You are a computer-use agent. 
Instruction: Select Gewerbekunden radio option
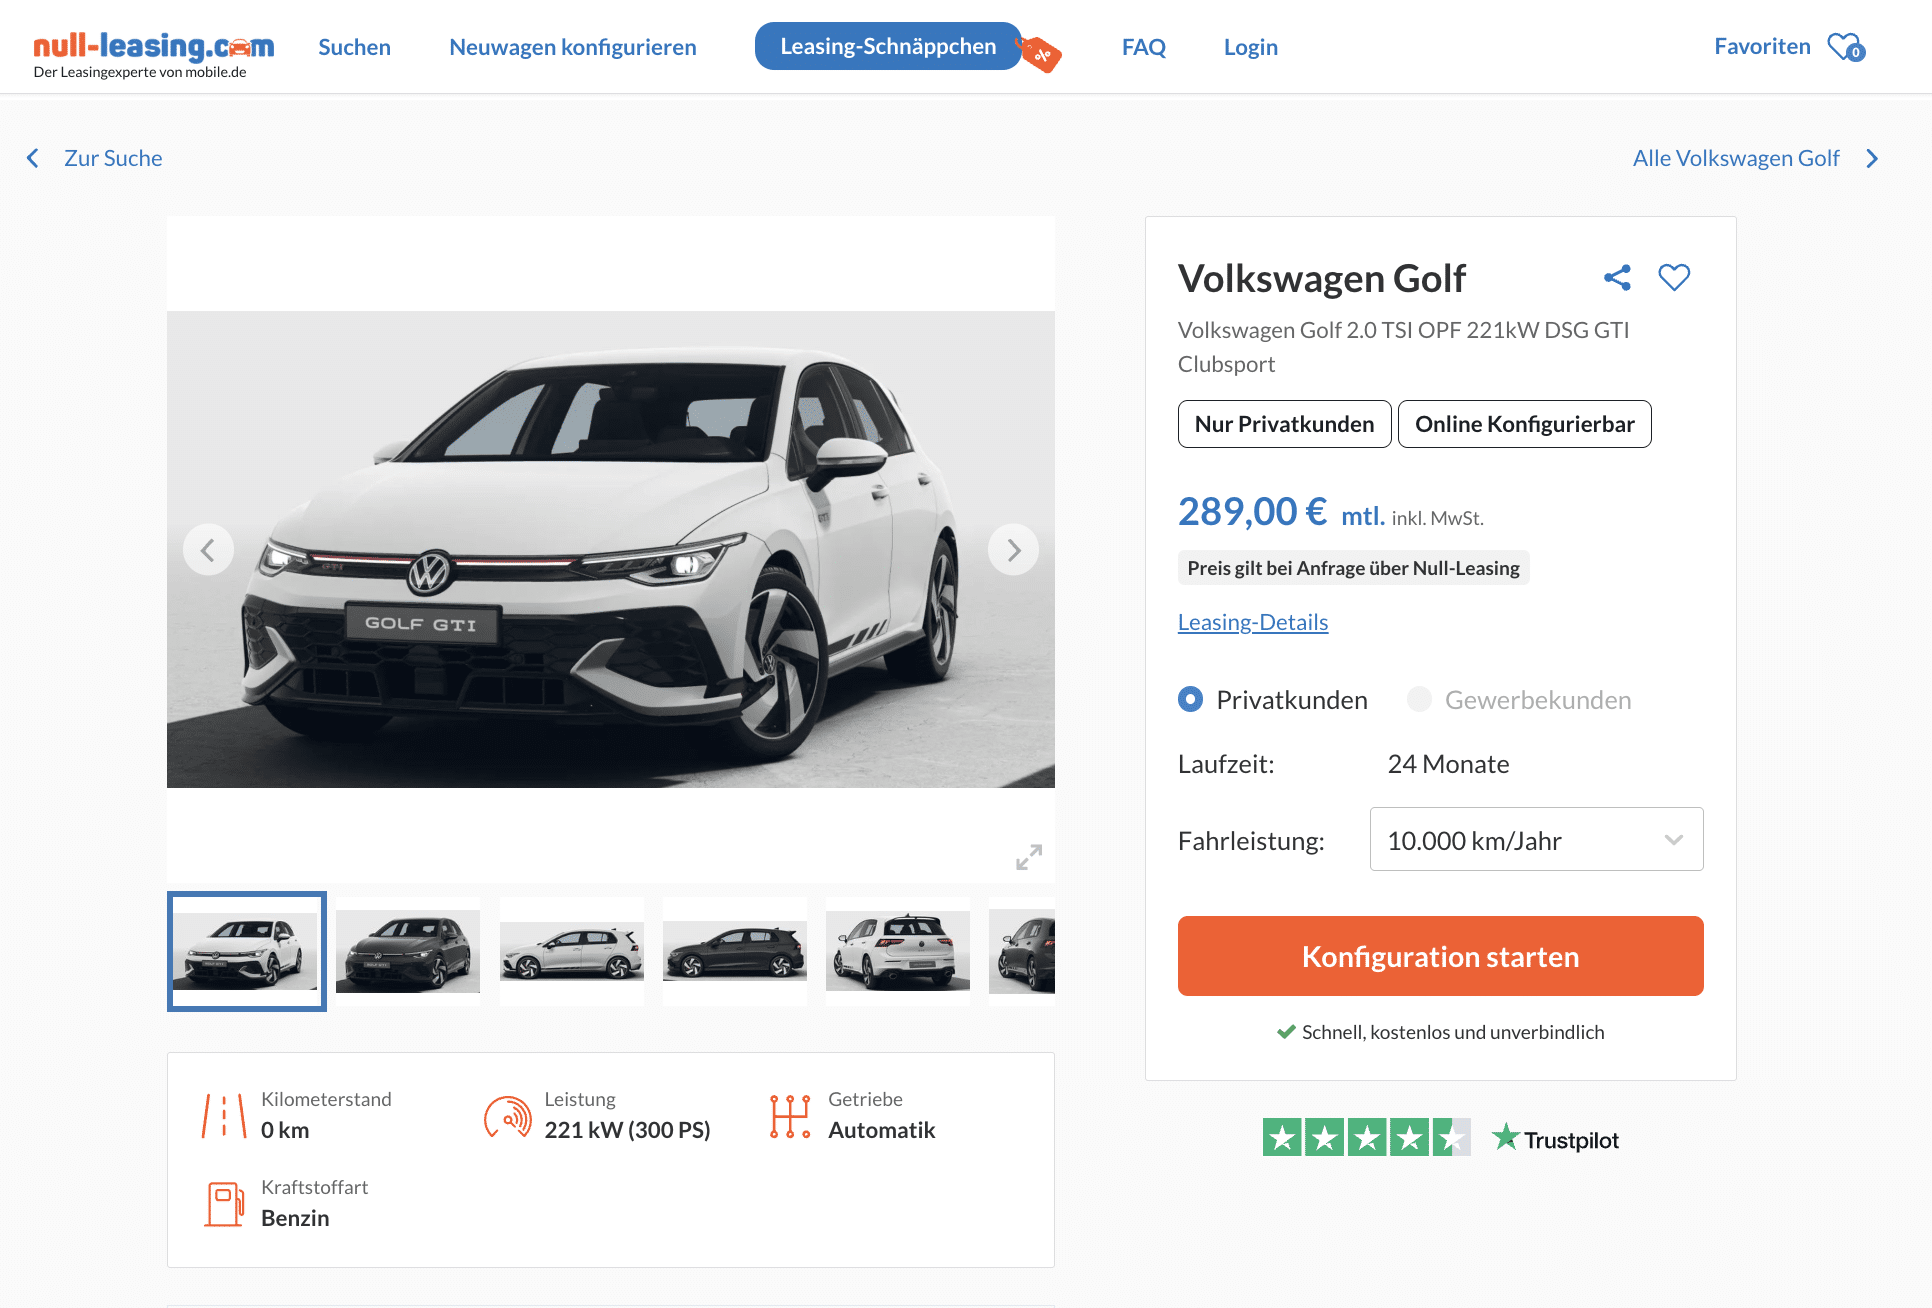(1419, 699)
